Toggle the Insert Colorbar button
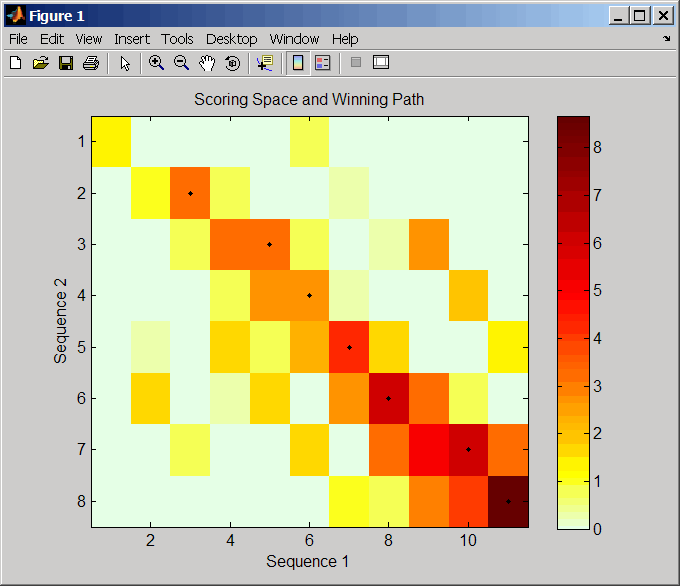This screenshot has height=586, width=680. (298, 63)
